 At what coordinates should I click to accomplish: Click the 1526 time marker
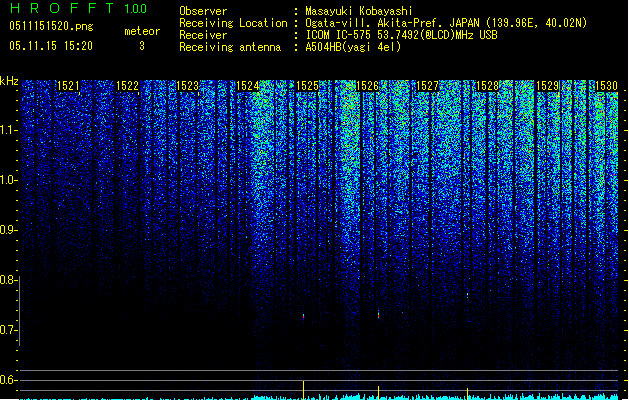click(368, 86)
